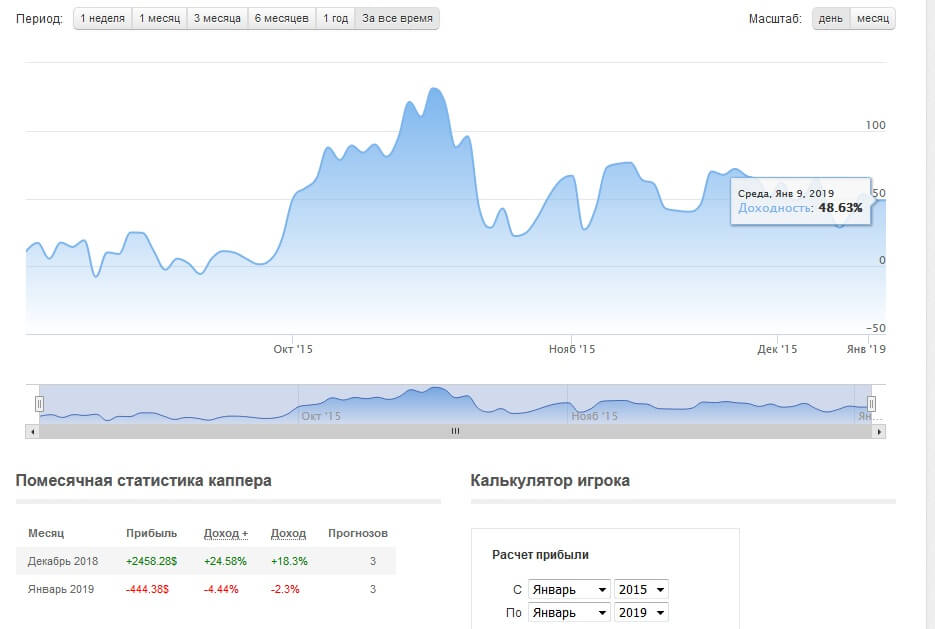Click the right navigator range handle
Viewport: 935px width, 629px height.
(871, 404)
